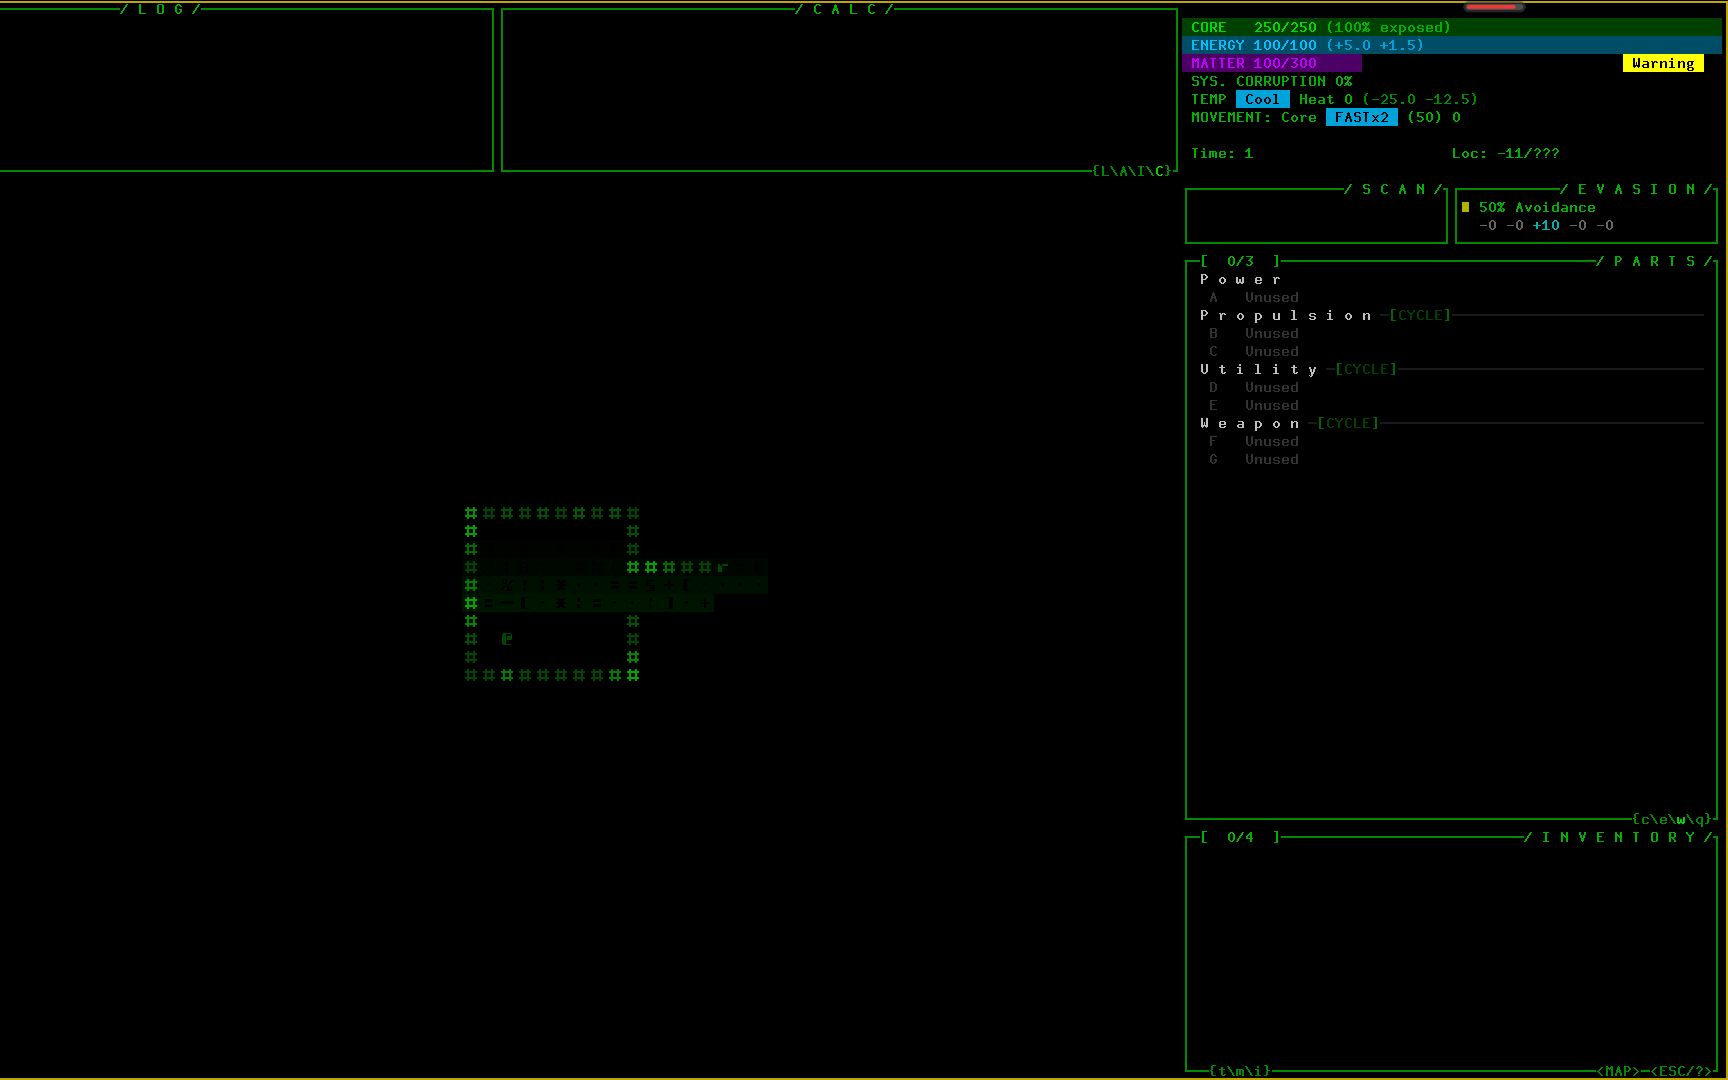
Task: Click the Time: 1 counter
Action: (1222, 153)
